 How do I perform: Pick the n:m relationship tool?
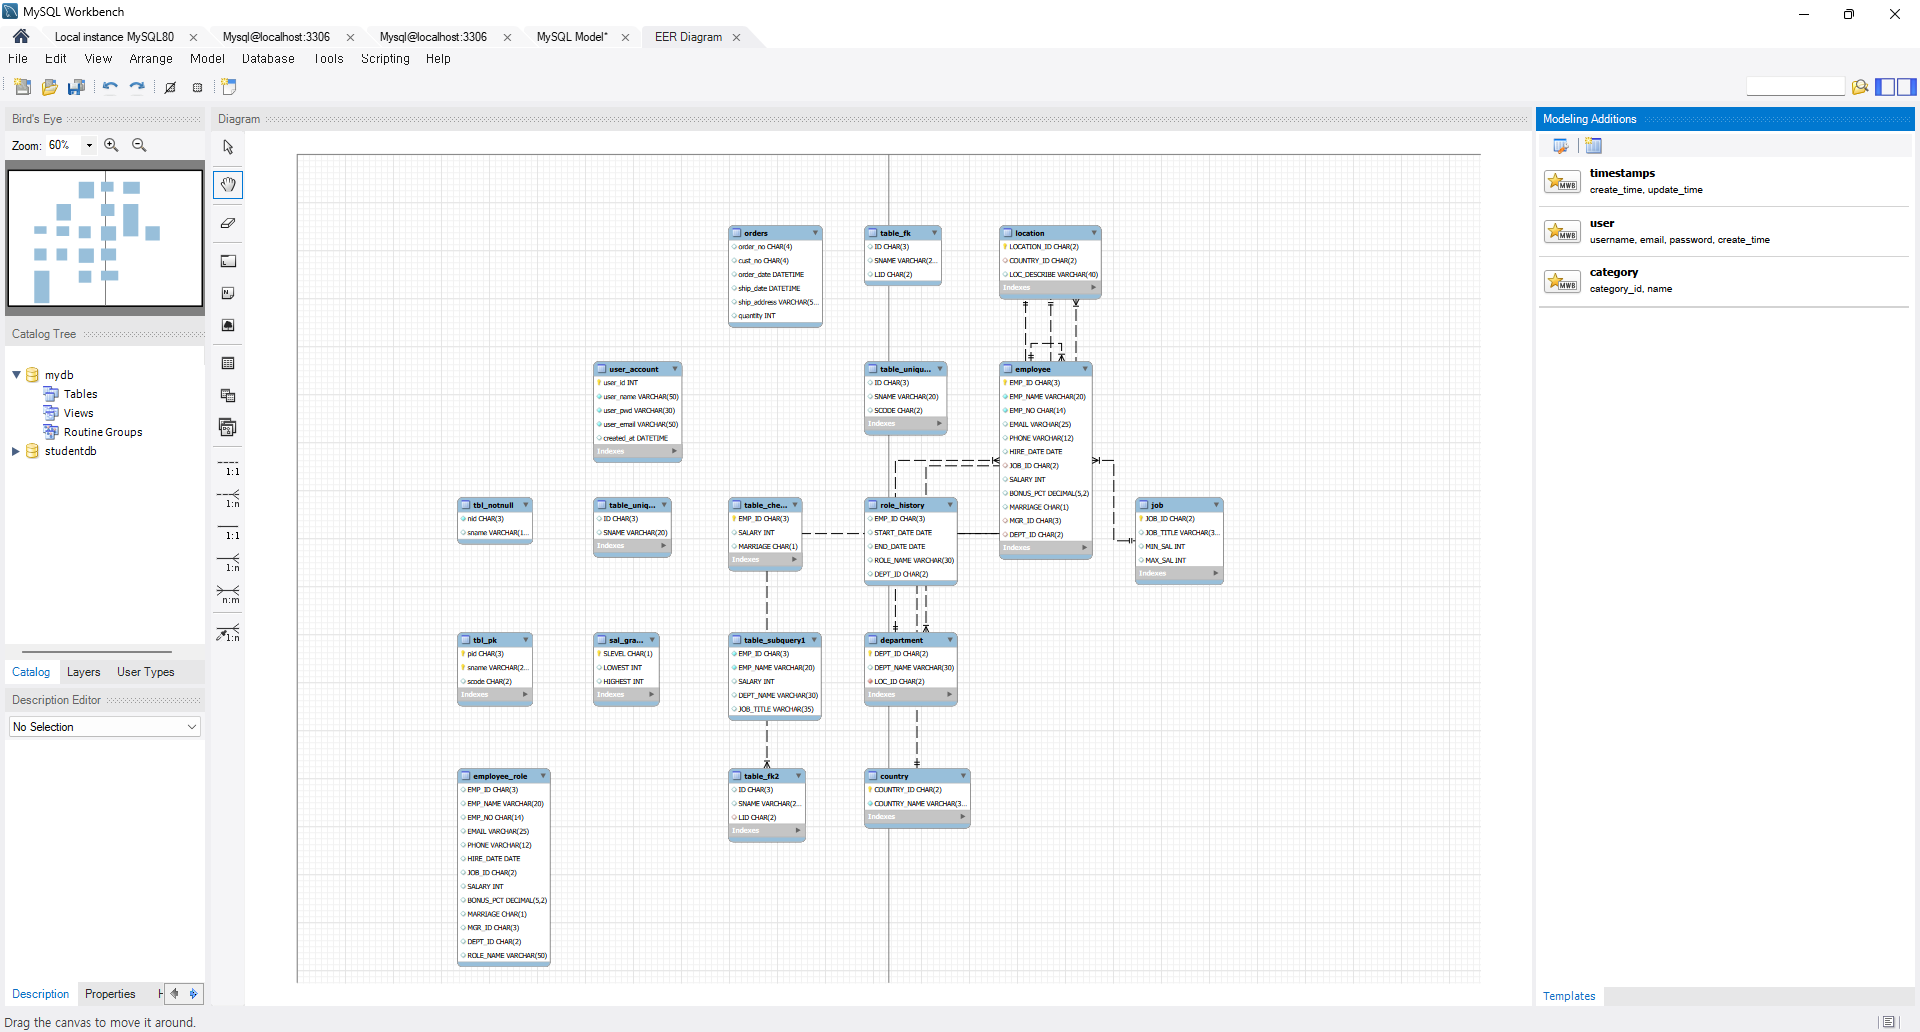click(x=228, y=595)
